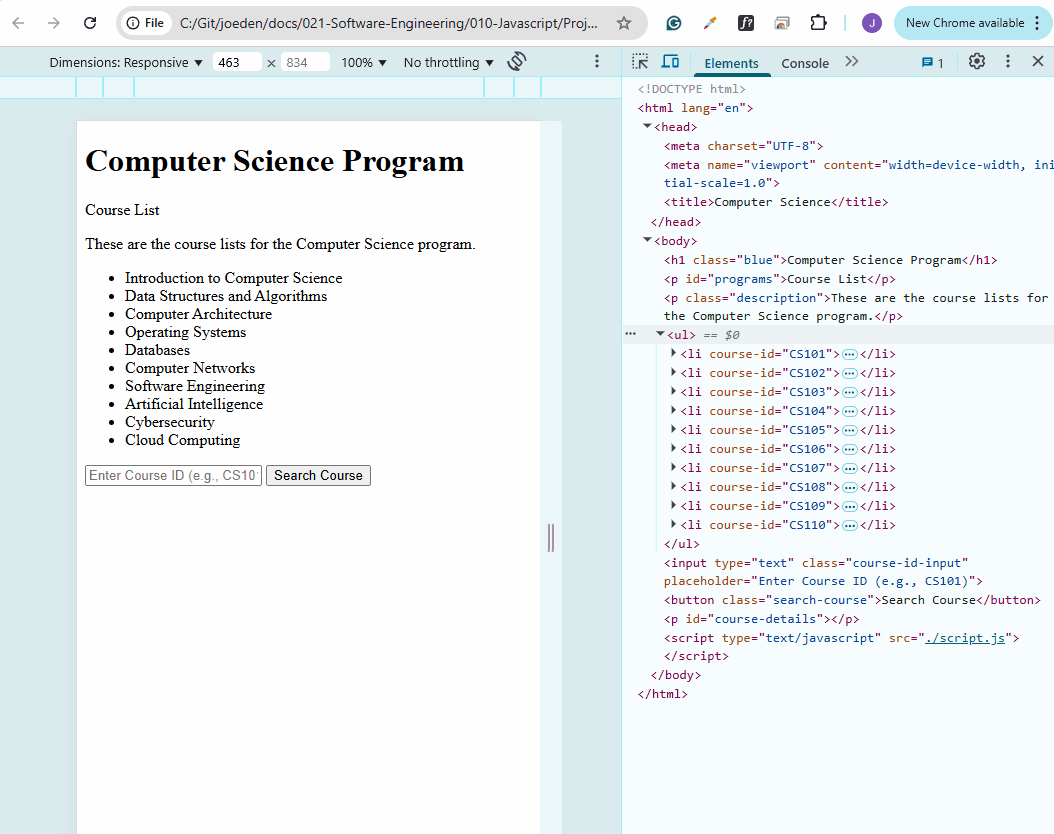Open the Dimensions: Responsive dropdown
This screenshot has width=1054, height=834.
[x=126, y=62]
